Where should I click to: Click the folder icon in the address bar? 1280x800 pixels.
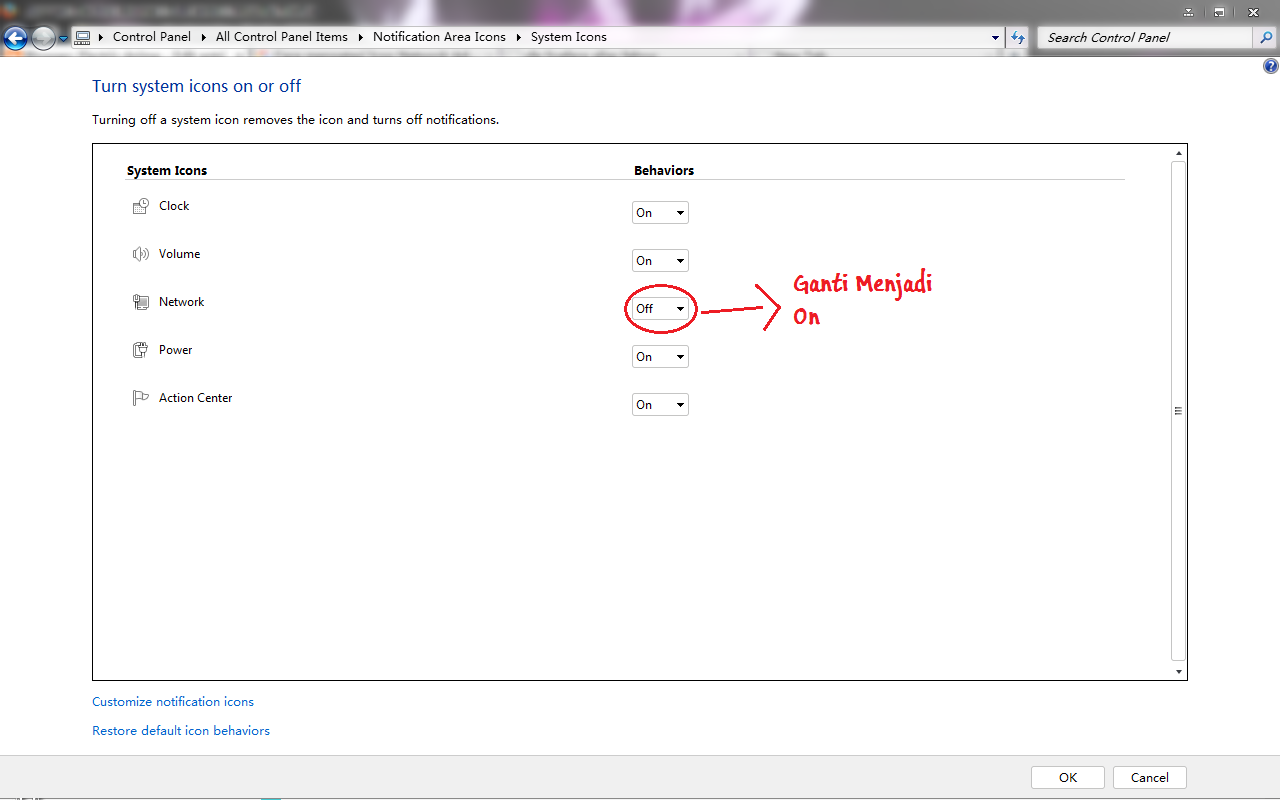click(x=81, y=36)
